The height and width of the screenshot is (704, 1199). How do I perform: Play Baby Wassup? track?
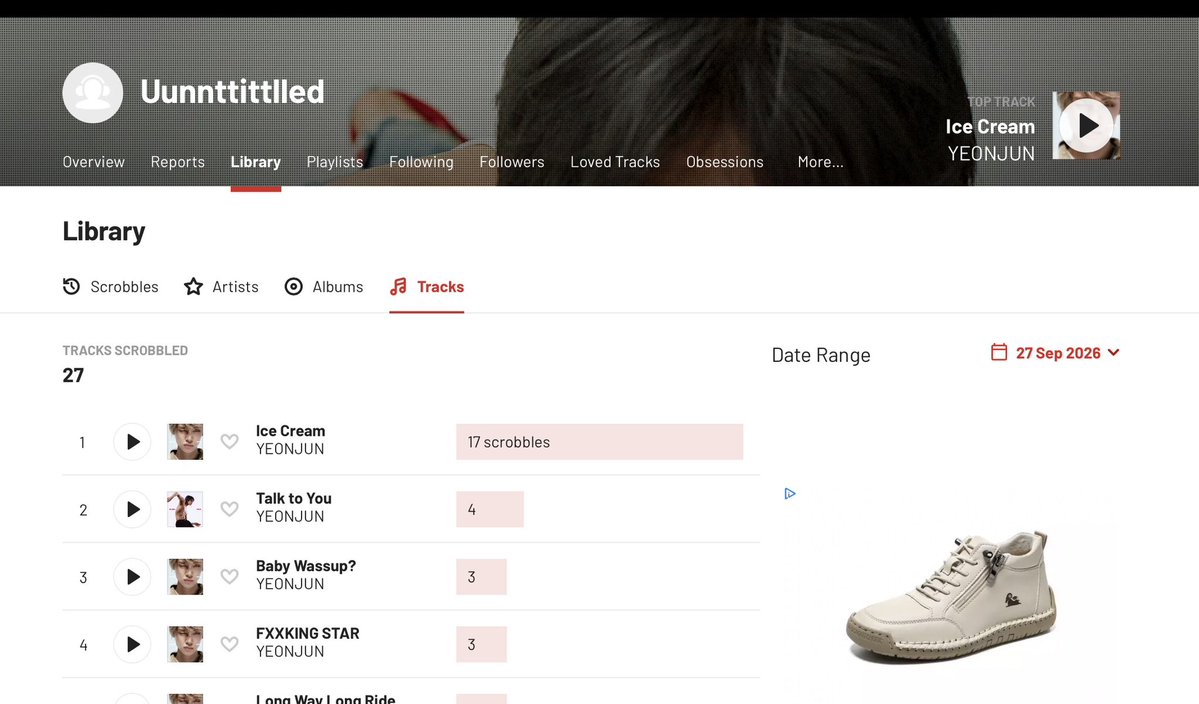coord(132,577)
